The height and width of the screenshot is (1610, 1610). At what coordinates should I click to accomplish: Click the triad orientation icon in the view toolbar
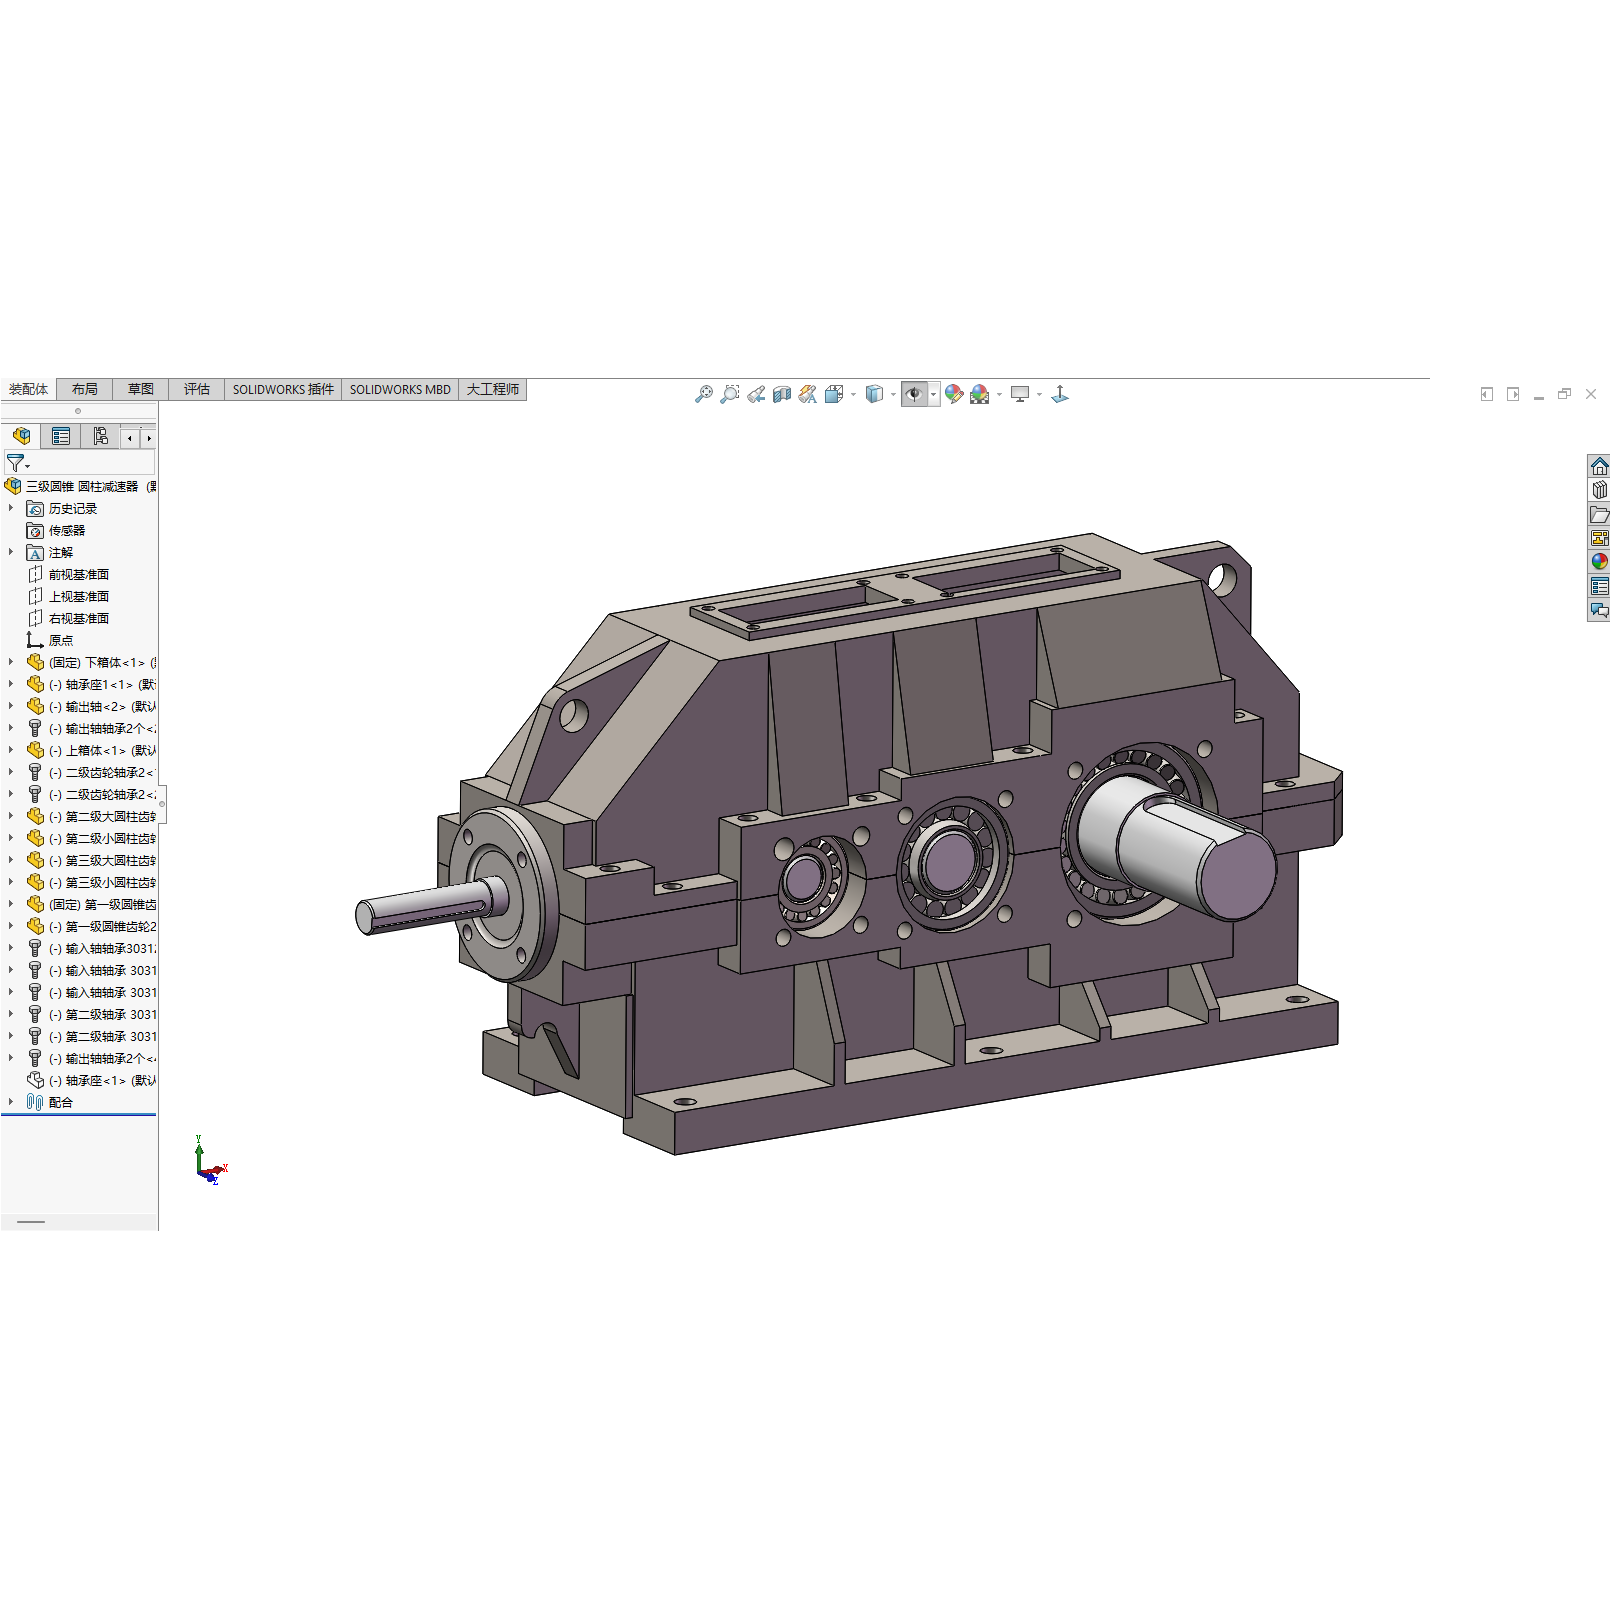pos(1060,394)
